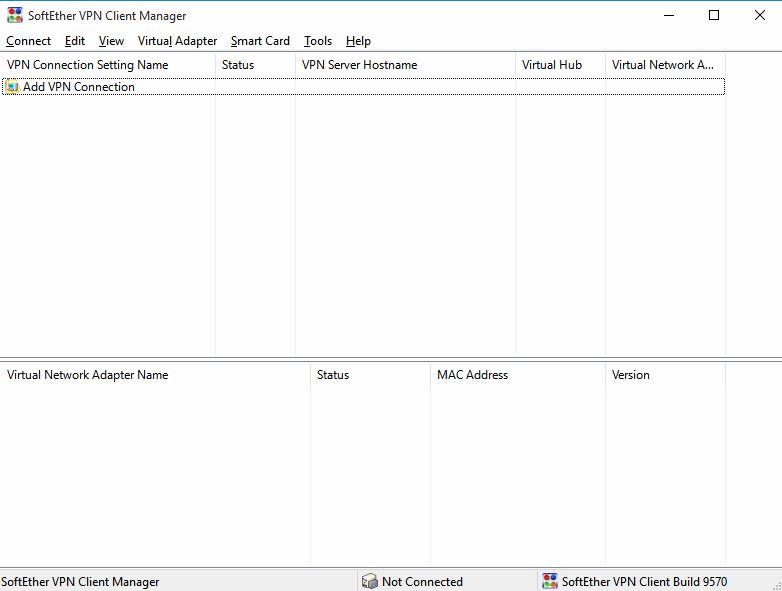Open the Tools menu
The image size is (782, 591).
[318, 41]
